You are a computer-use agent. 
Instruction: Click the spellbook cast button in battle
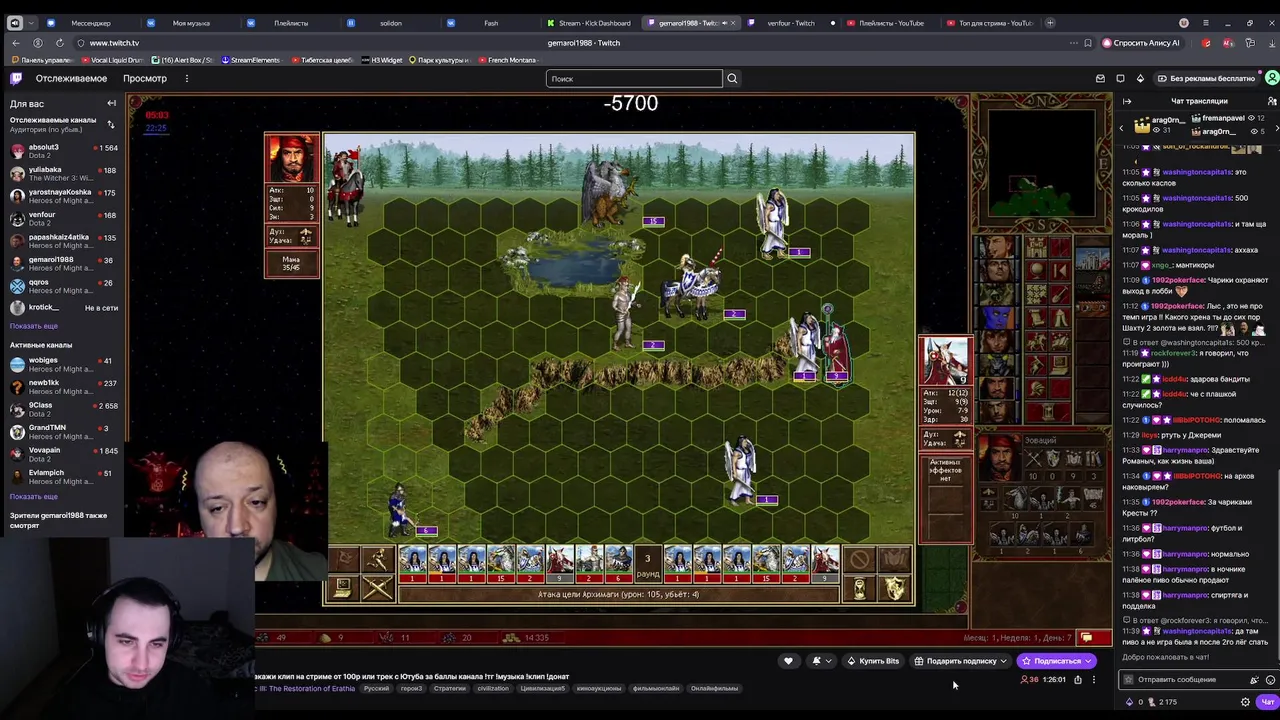tap(896, 560)
